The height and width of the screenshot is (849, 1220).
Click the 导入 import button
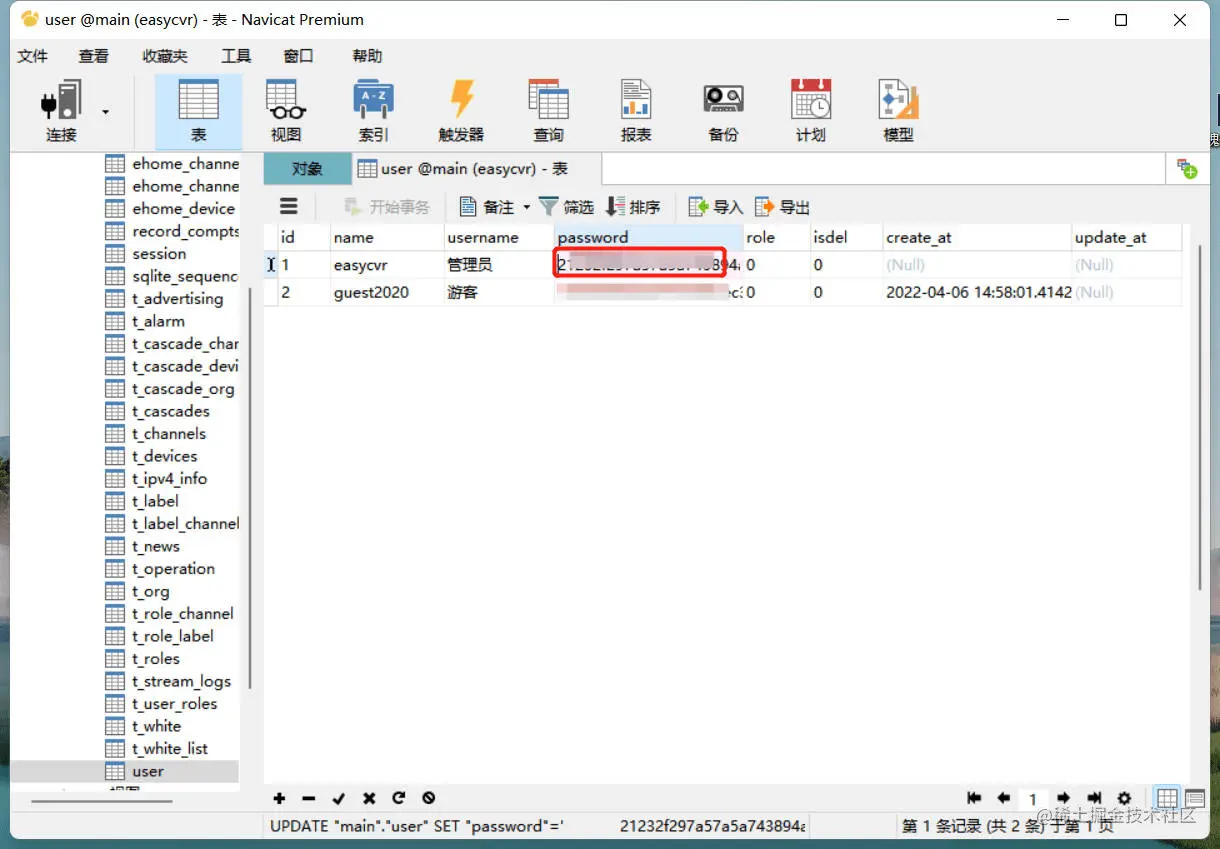716,207
